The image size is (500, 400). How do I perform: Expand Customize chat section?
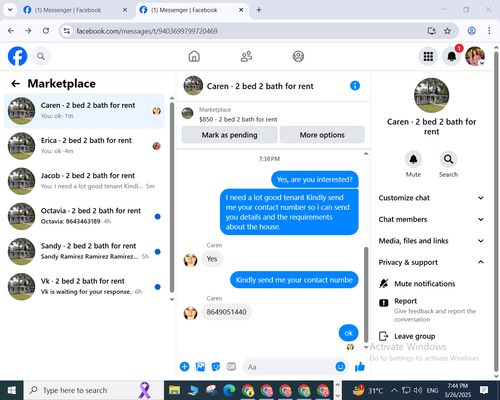(431, 198)
